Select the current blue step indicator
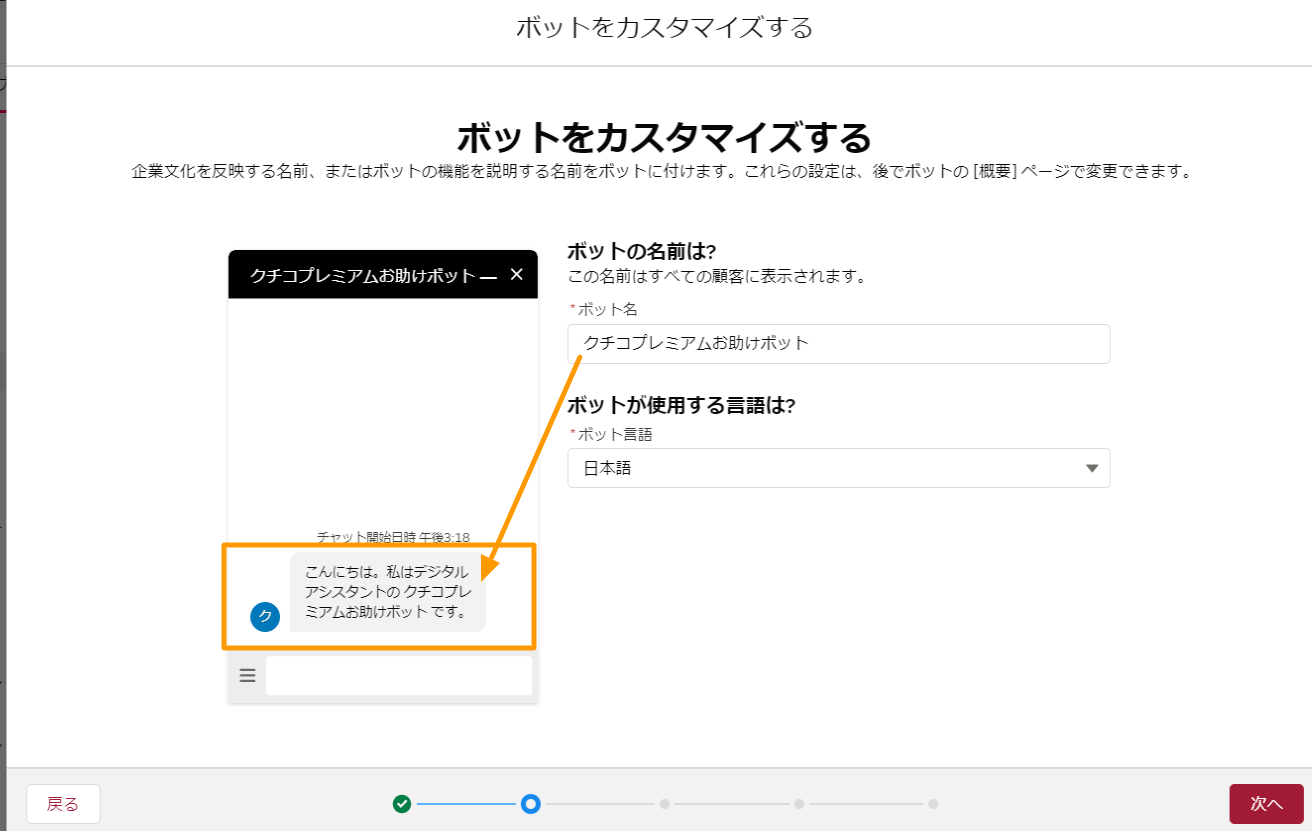This screenshot has height=831, width=1312. [x=531, y=803]
